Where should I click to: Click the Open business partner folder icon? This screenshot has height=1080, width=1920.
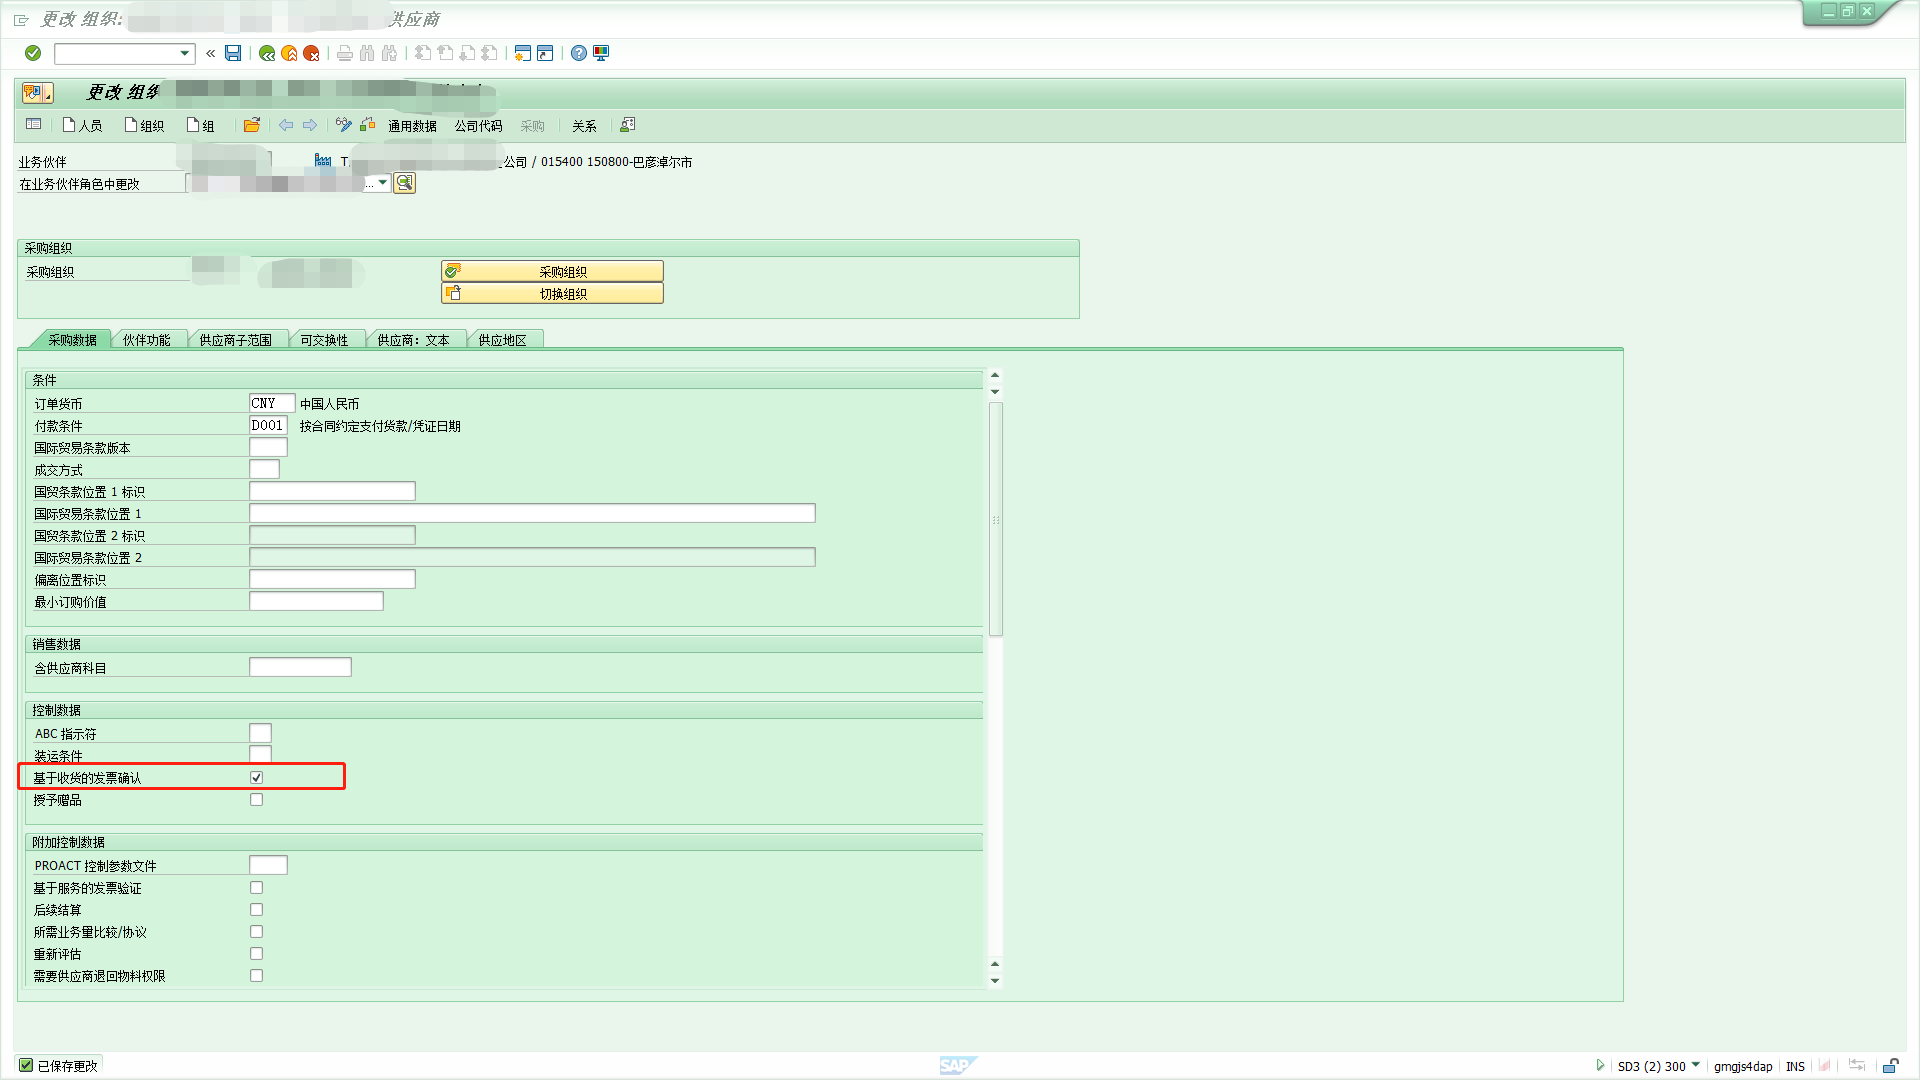(252, 125)
